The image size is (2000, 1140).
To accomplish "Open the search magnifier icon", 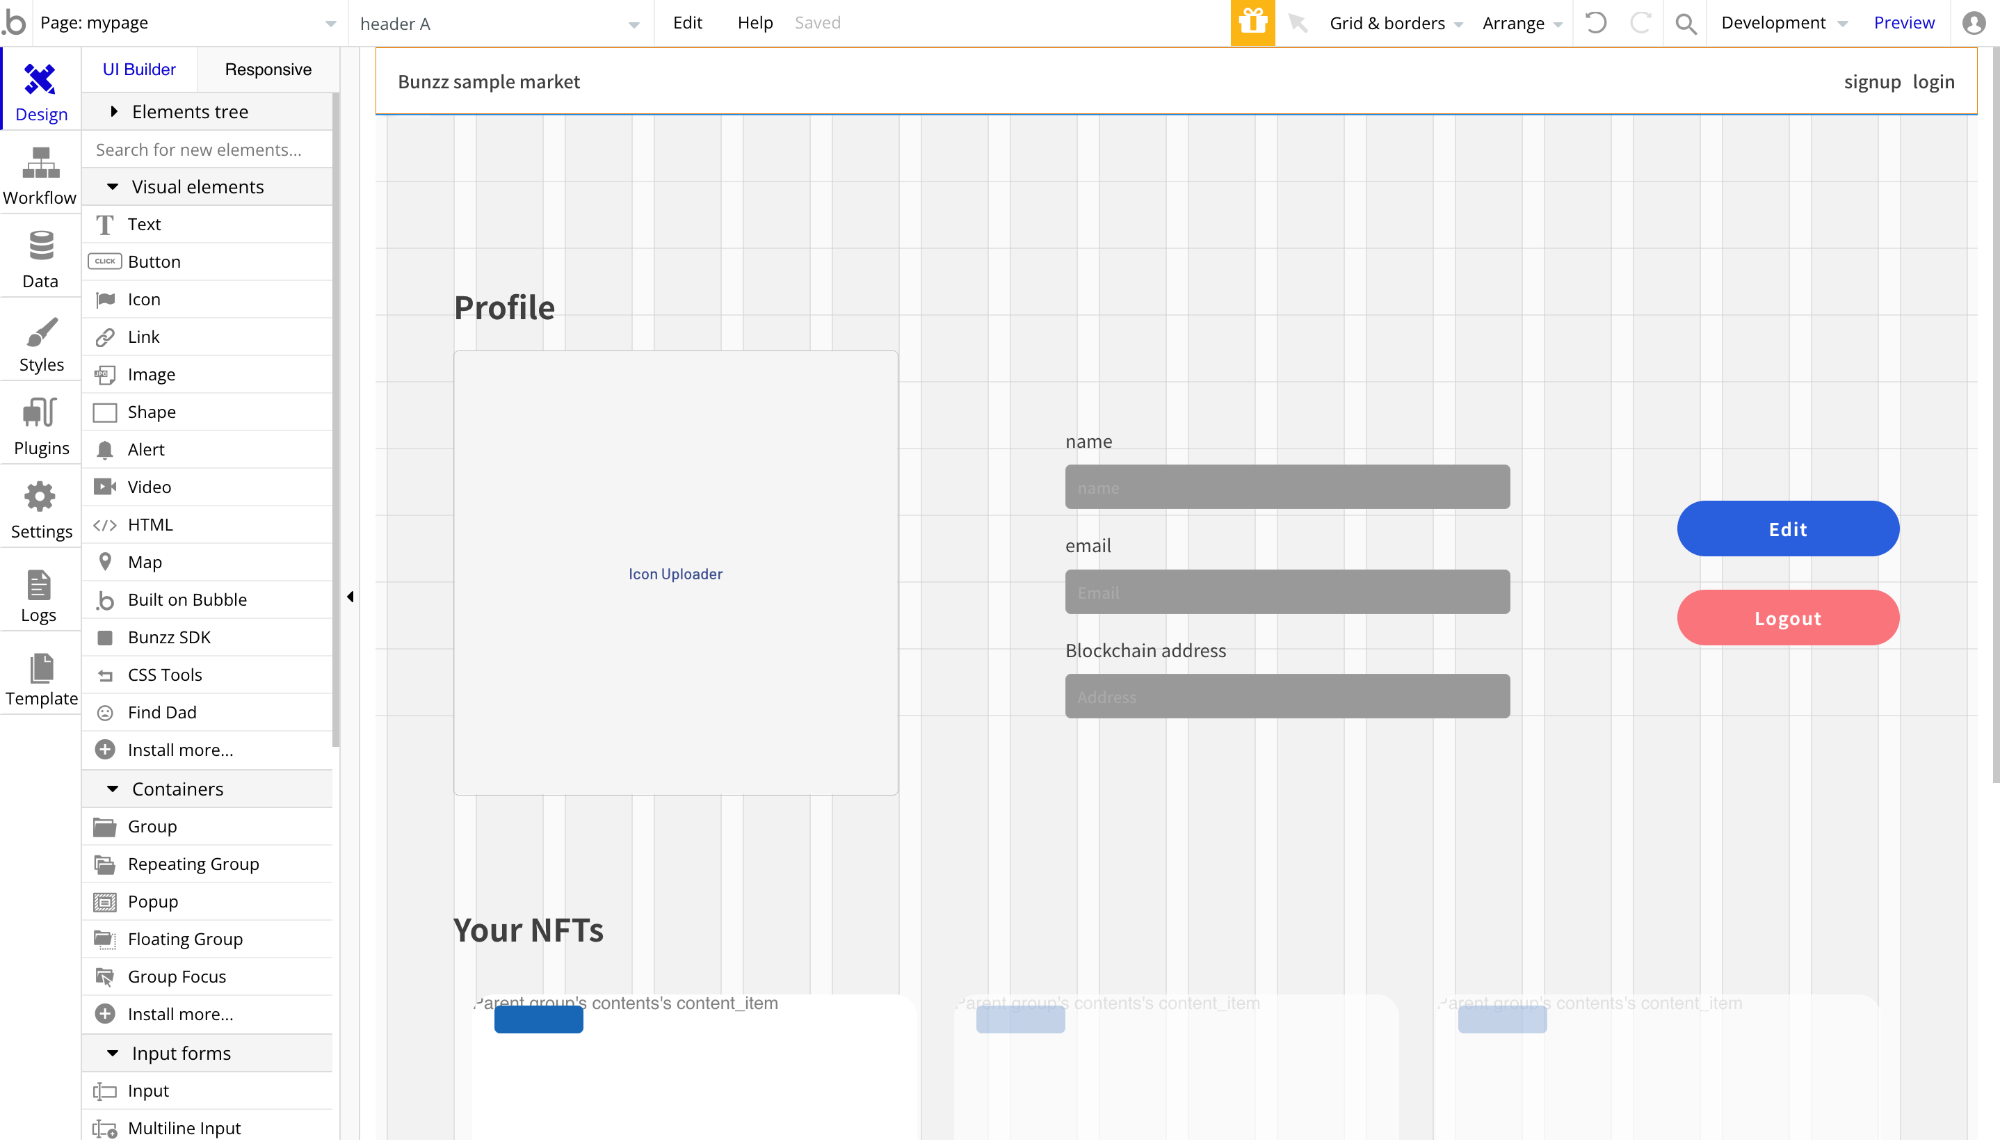I will coord(1686,23).
